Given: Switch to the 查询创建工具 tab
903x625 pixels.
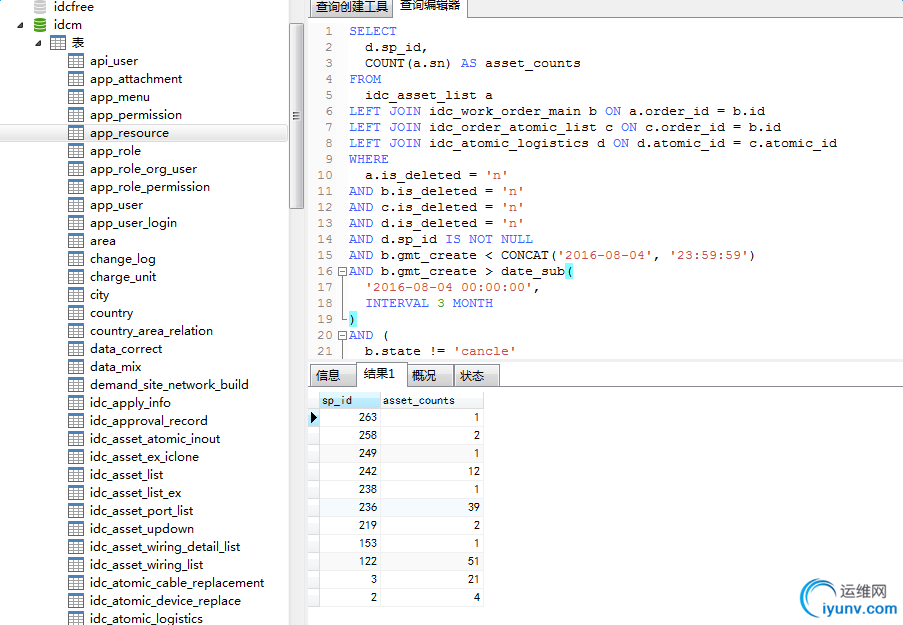Looking at the screenshot, I should (351, 7).
